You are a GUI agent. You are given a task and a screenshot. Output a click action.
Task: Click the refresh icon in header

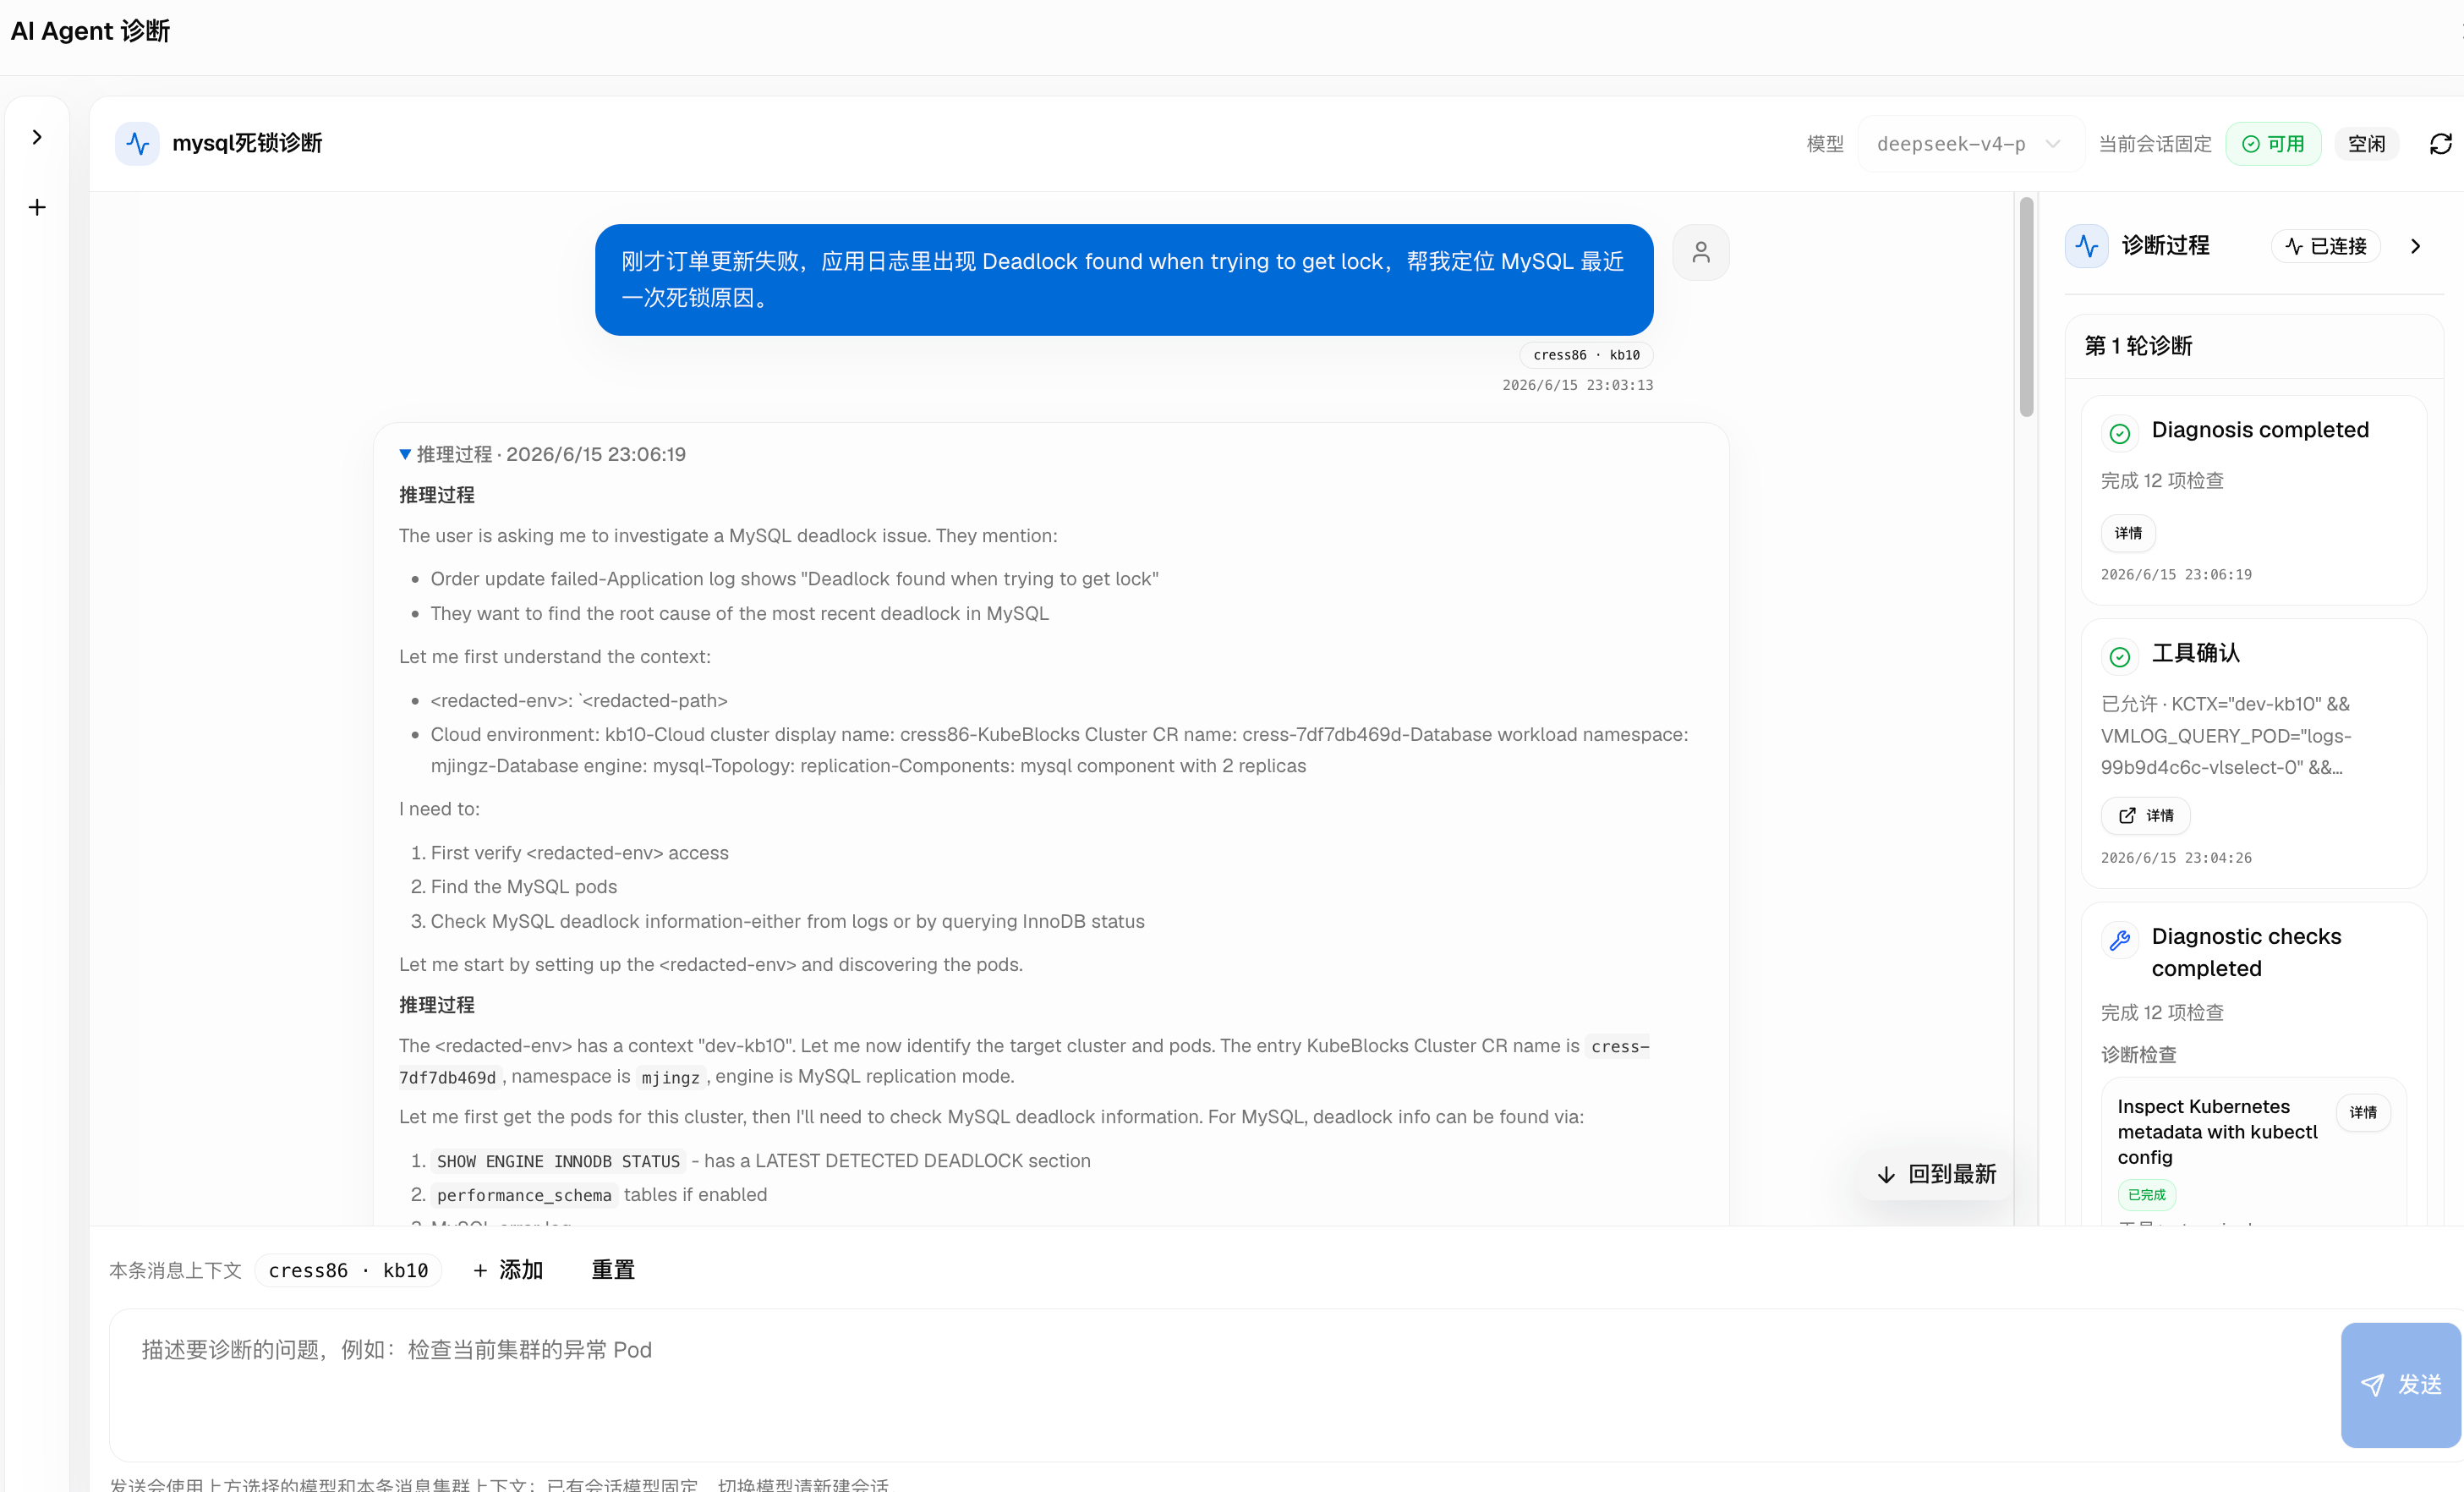coord(2441,144)
